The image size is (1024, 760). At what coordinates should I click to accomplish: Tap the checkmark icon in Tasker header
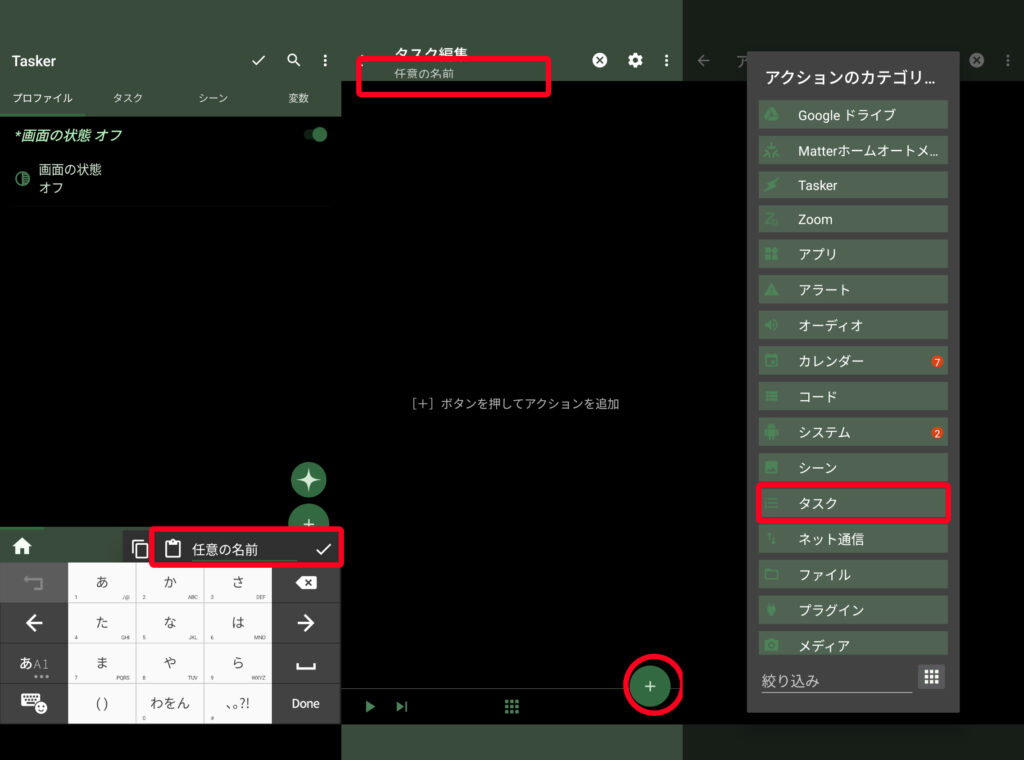tap(259, 61)
